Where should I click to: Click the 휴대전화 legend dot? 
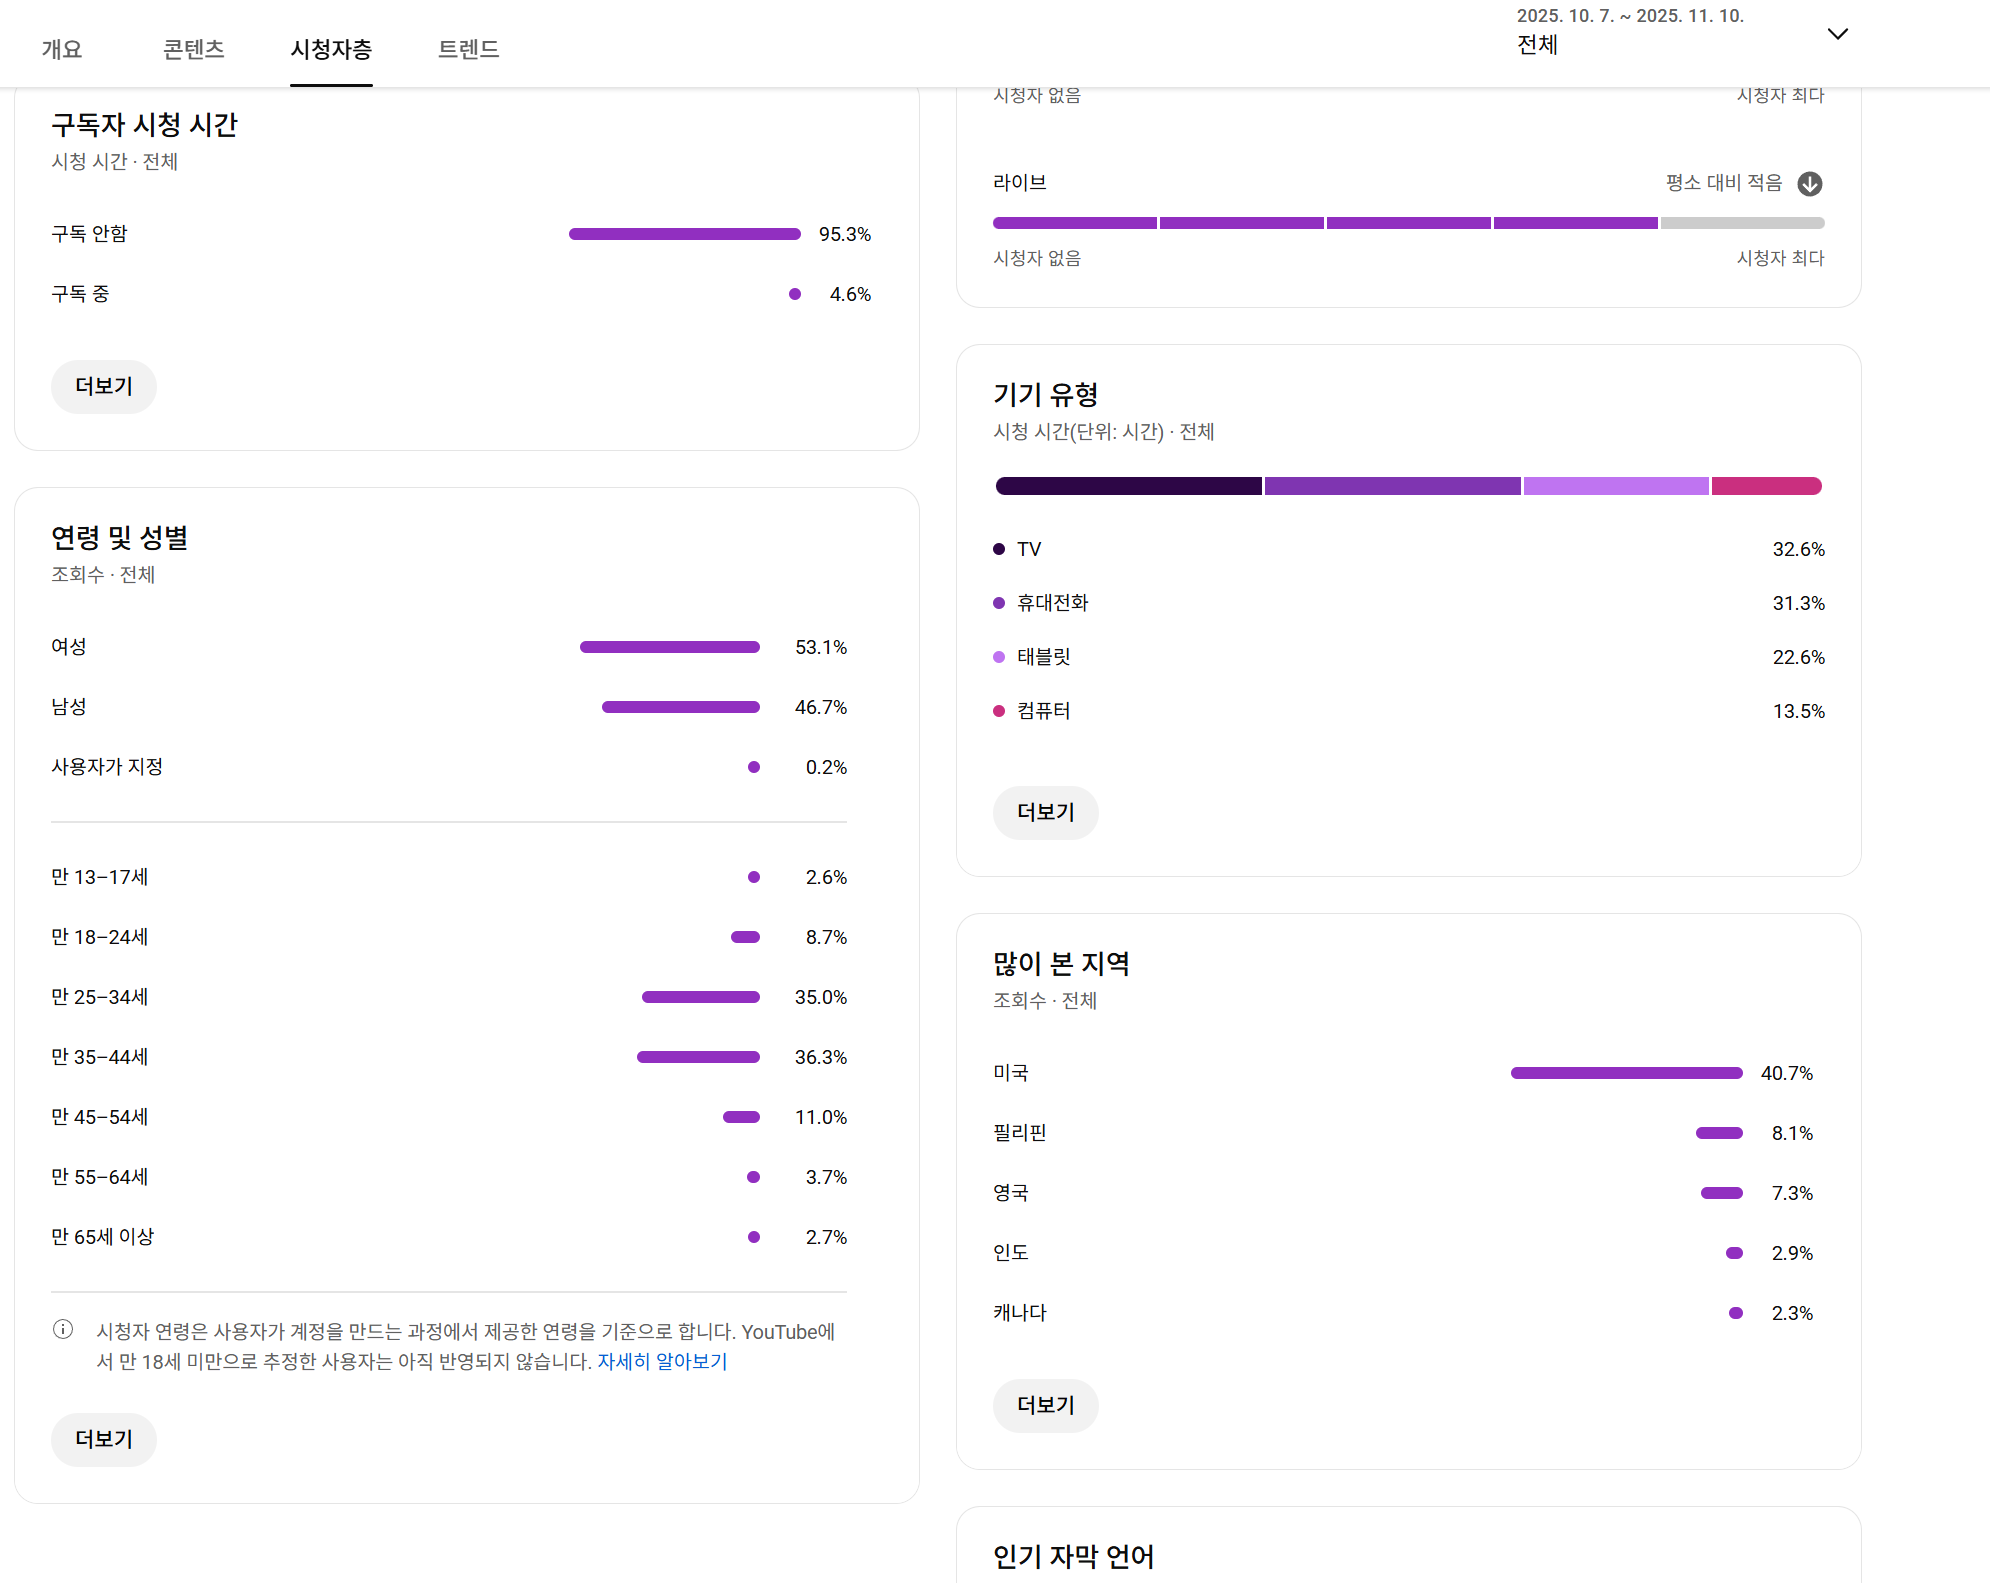(x=999, y=603)
